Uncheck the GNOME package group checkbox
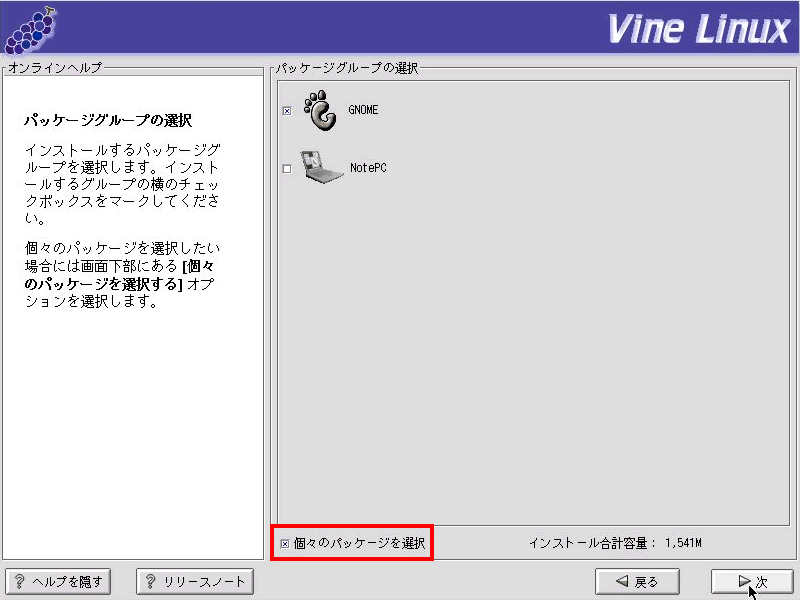The width and height of the screenshot is (800, 600). point(287,111)
